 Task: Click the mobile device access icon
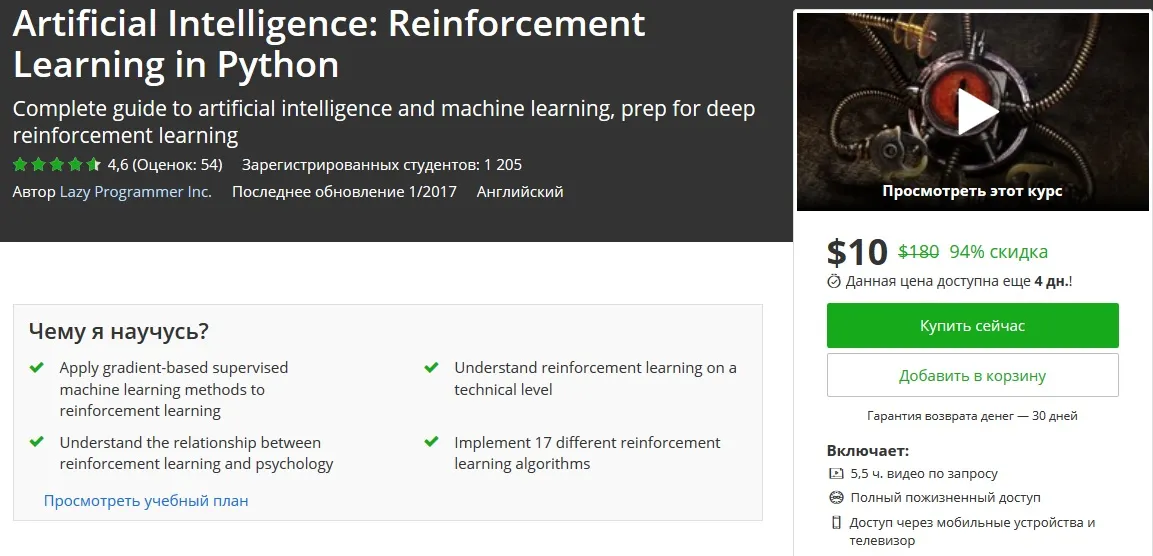click(x=836, y=522)
